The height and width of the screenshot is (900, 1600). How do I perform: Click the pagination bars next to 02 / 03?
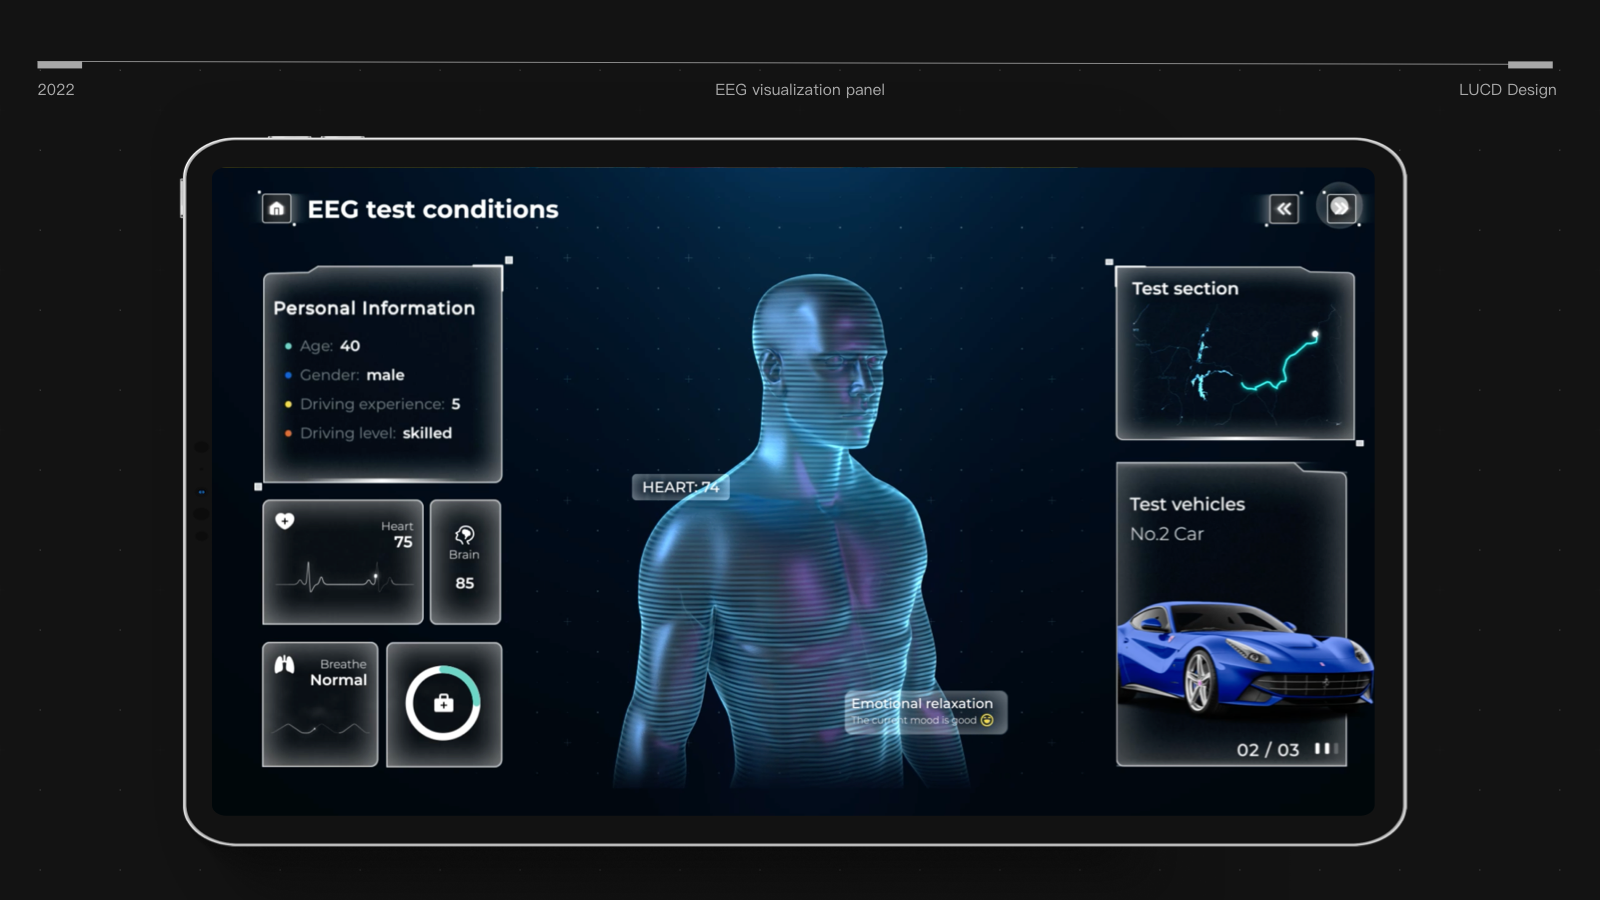click(1328, 747)
